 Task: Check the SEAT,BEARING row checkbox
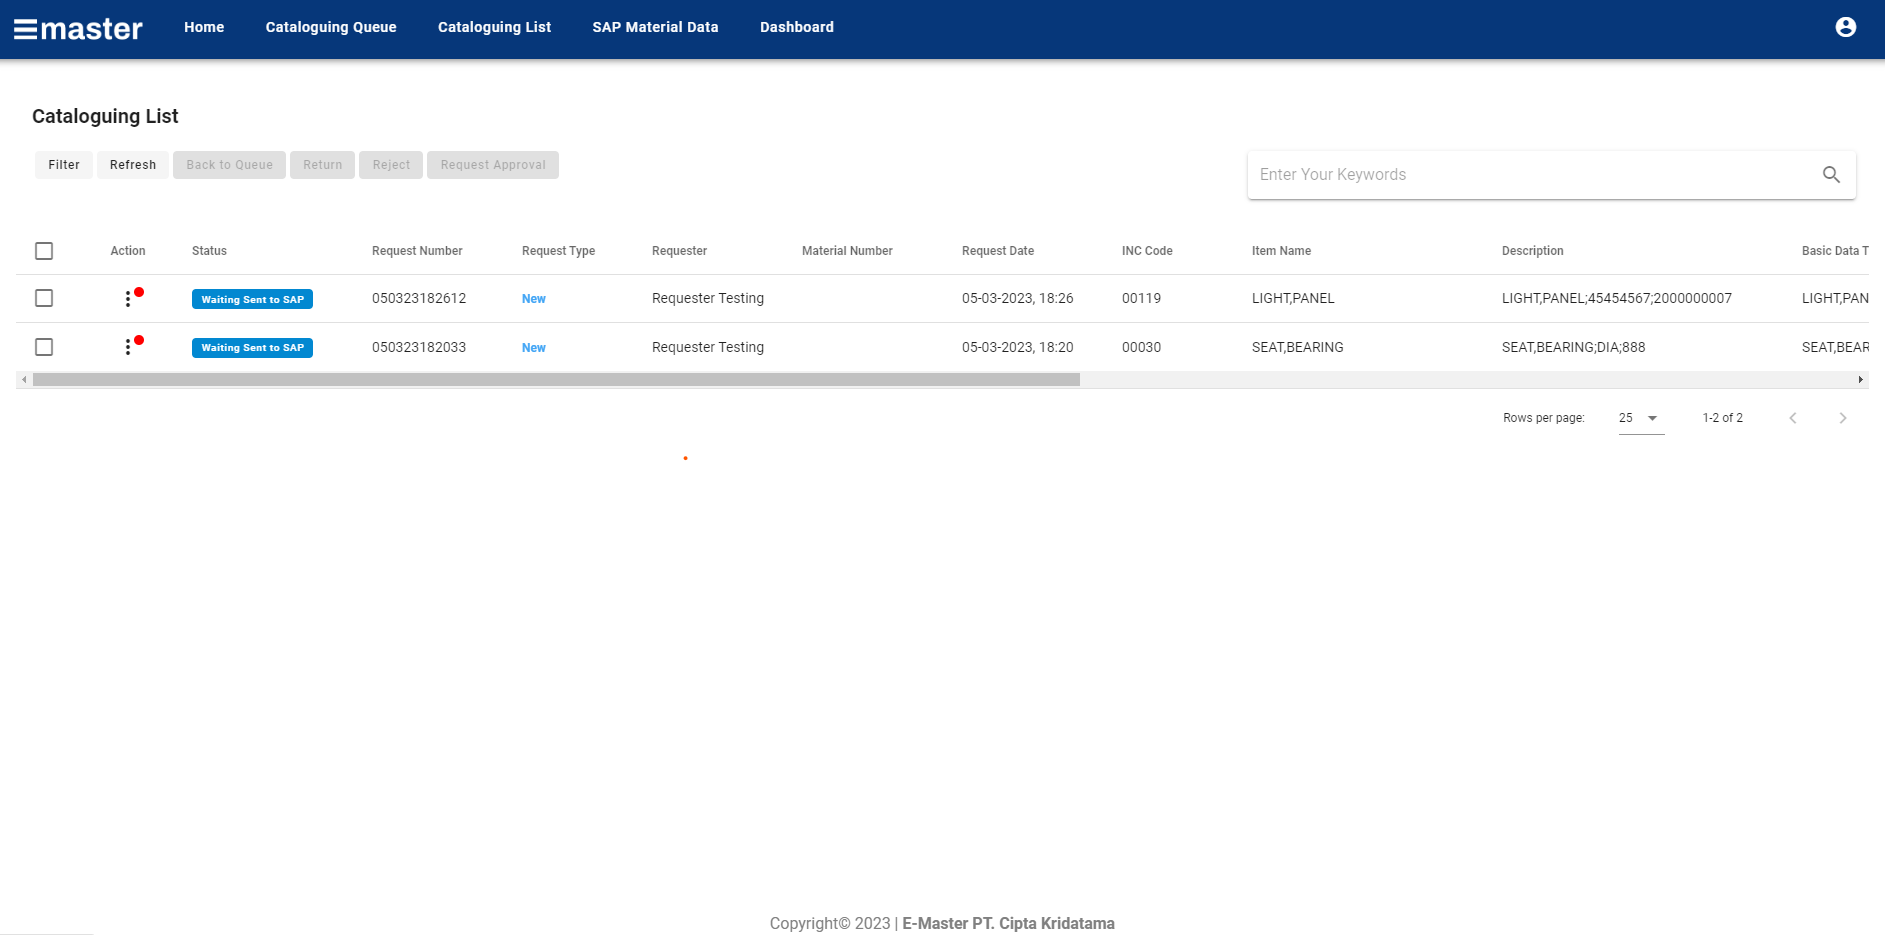click(x=44, y=347)
